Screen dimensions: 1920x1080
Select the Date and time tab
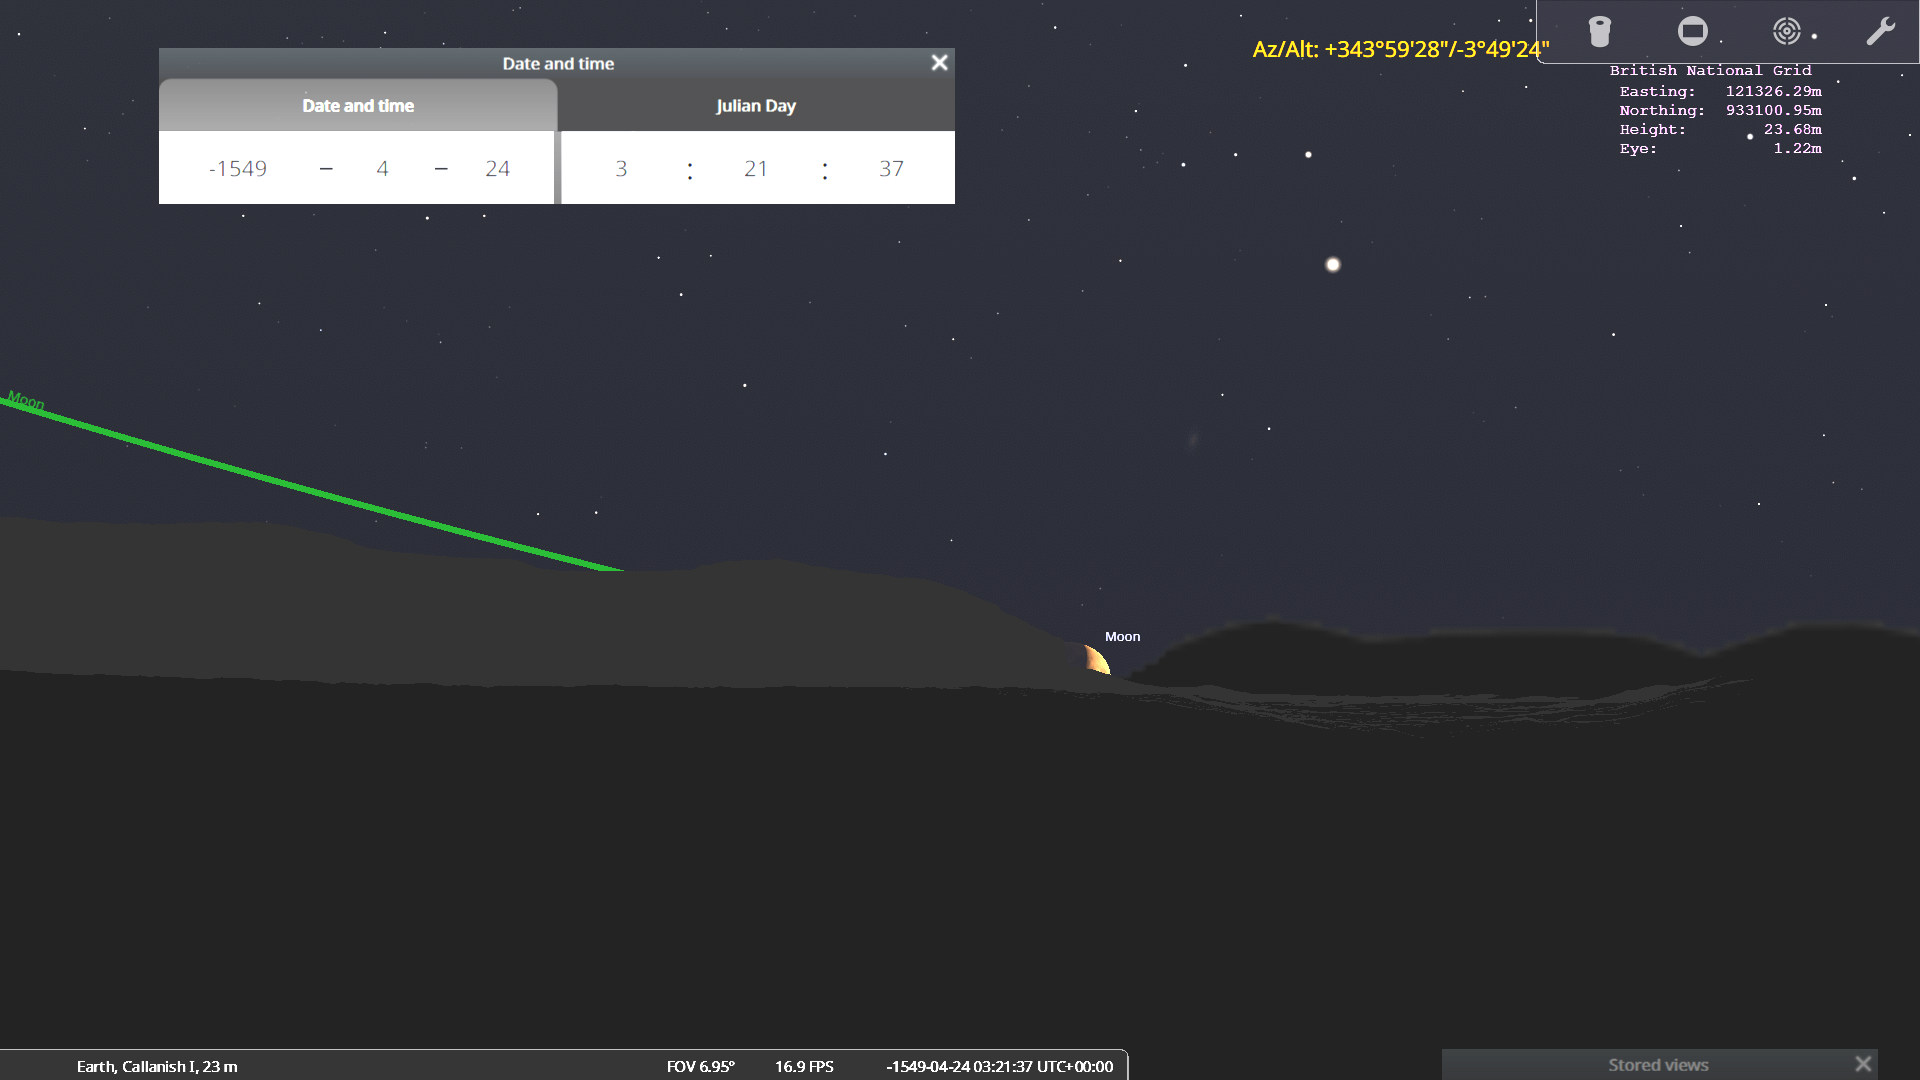(358, 106)
